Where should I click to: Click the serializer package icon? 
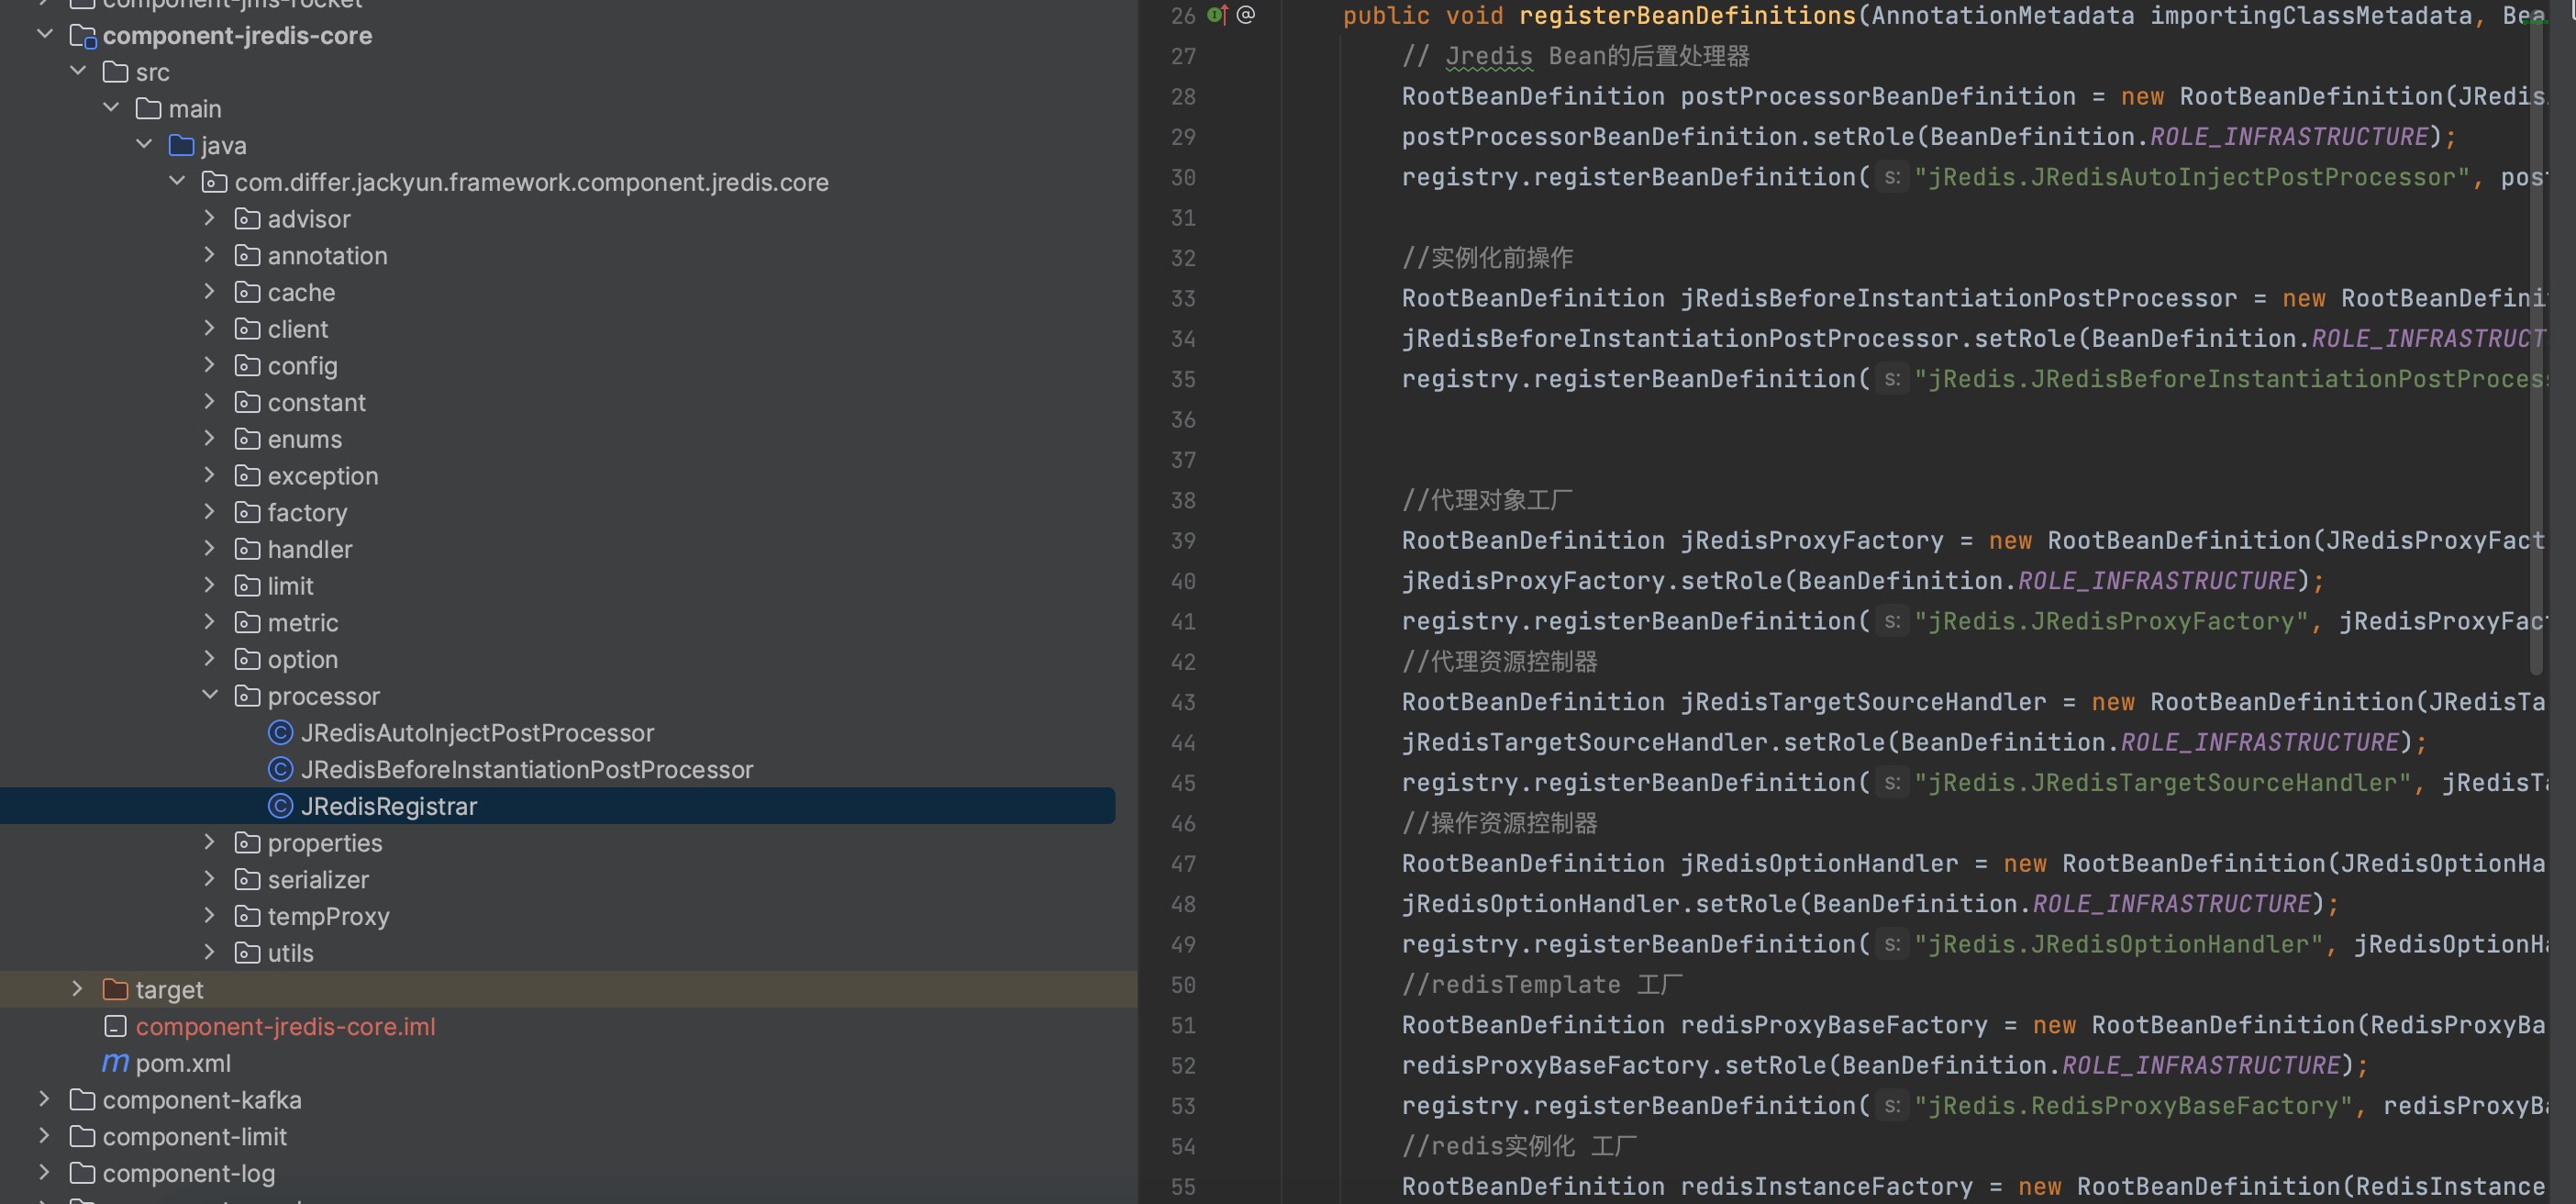coord(247,880)
